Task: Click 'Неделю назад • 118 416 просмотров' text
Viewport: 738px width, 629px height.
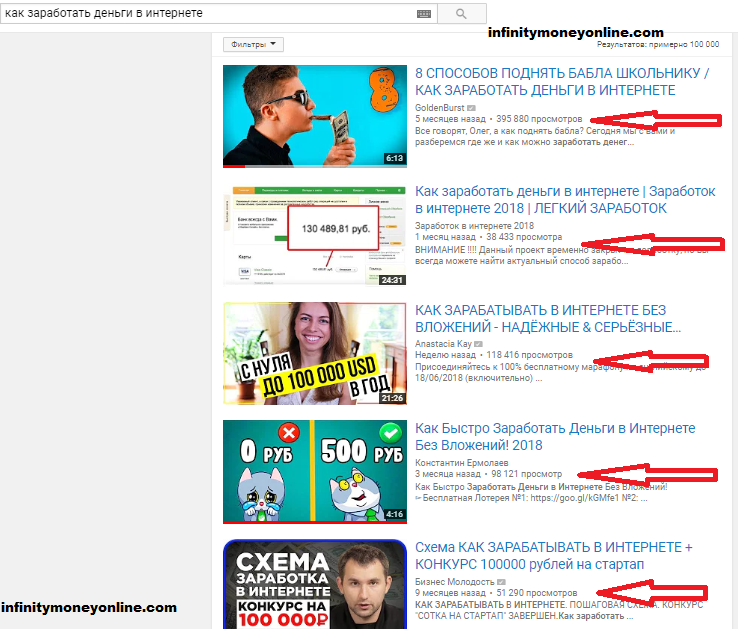Action: [x=494, y=355]
